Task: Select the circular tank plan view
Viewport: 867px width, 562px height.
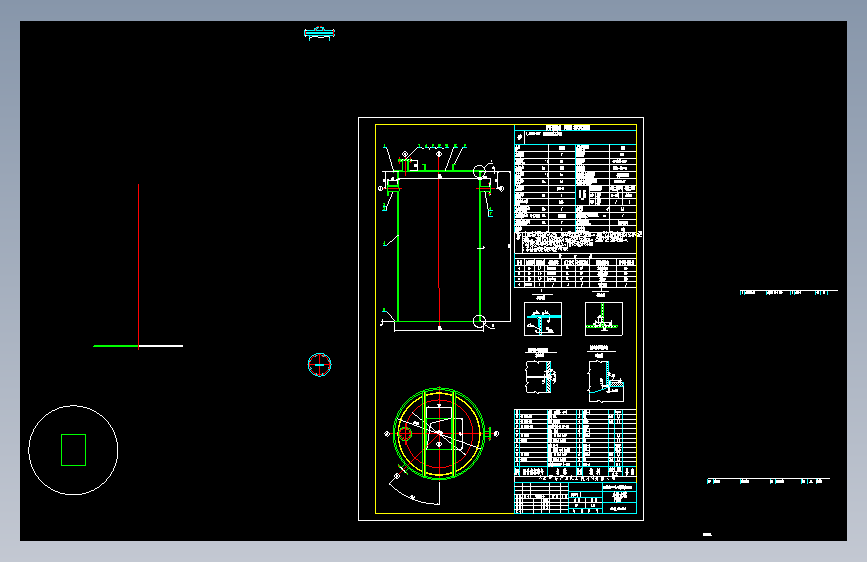Action: click(x=440, y=433)
